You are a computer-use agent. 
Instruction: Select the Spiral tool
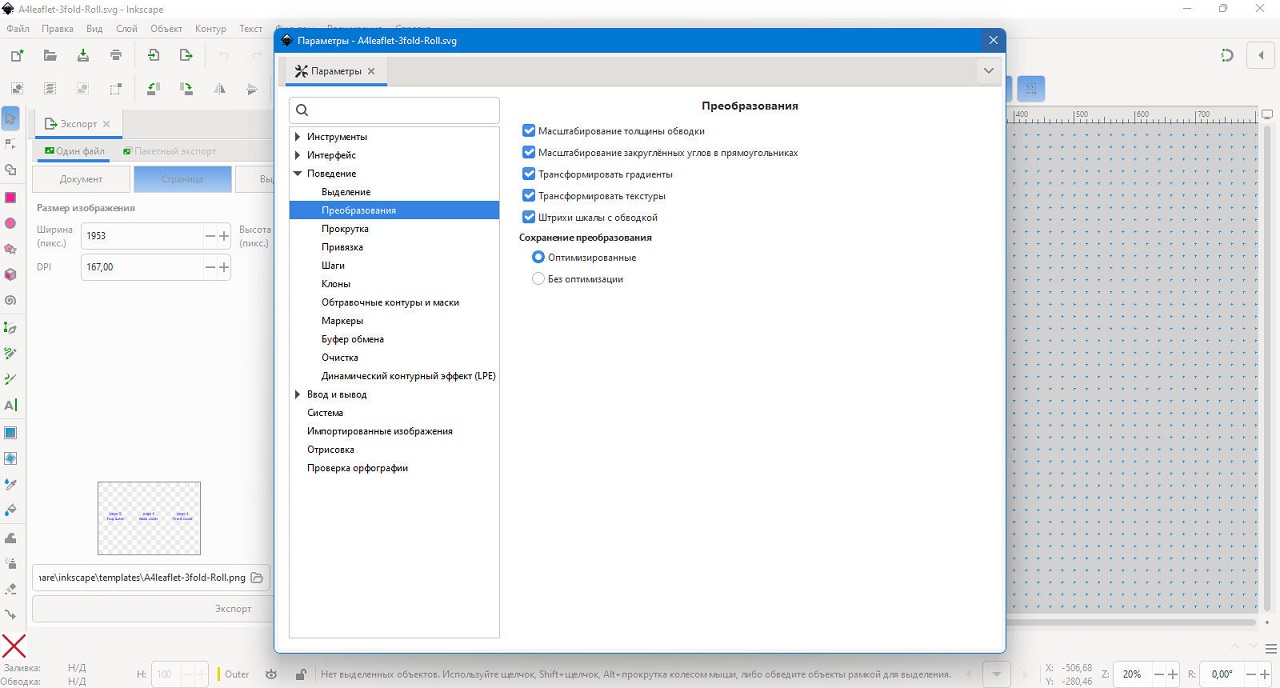tap(11, 300)
